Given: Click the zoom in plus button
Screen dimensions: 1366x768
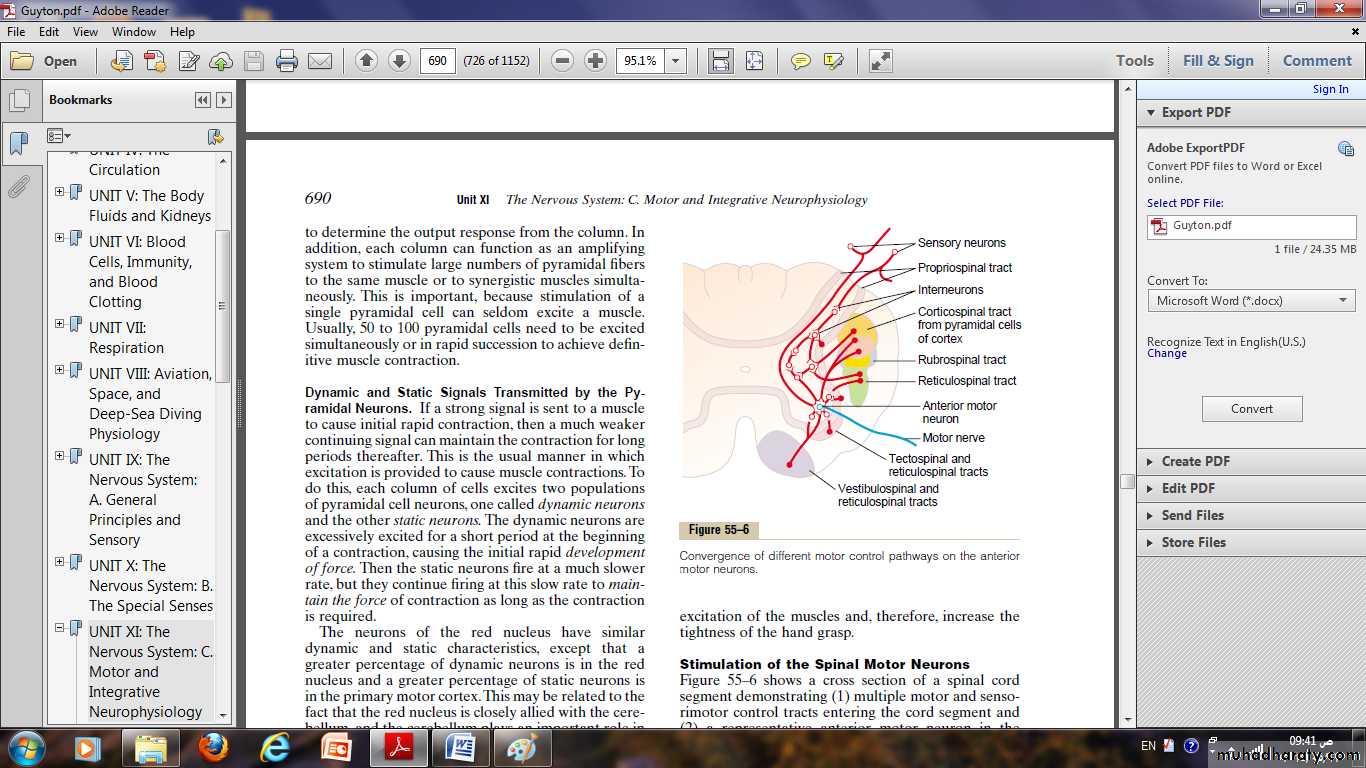Looking at the screenshot, I should [x=595, y=61].
